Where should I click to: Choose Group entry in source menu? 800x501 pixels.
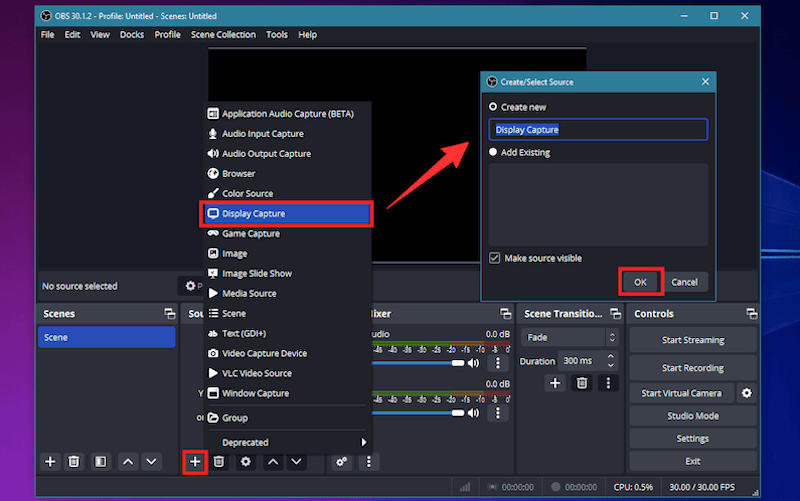[288, 418]
